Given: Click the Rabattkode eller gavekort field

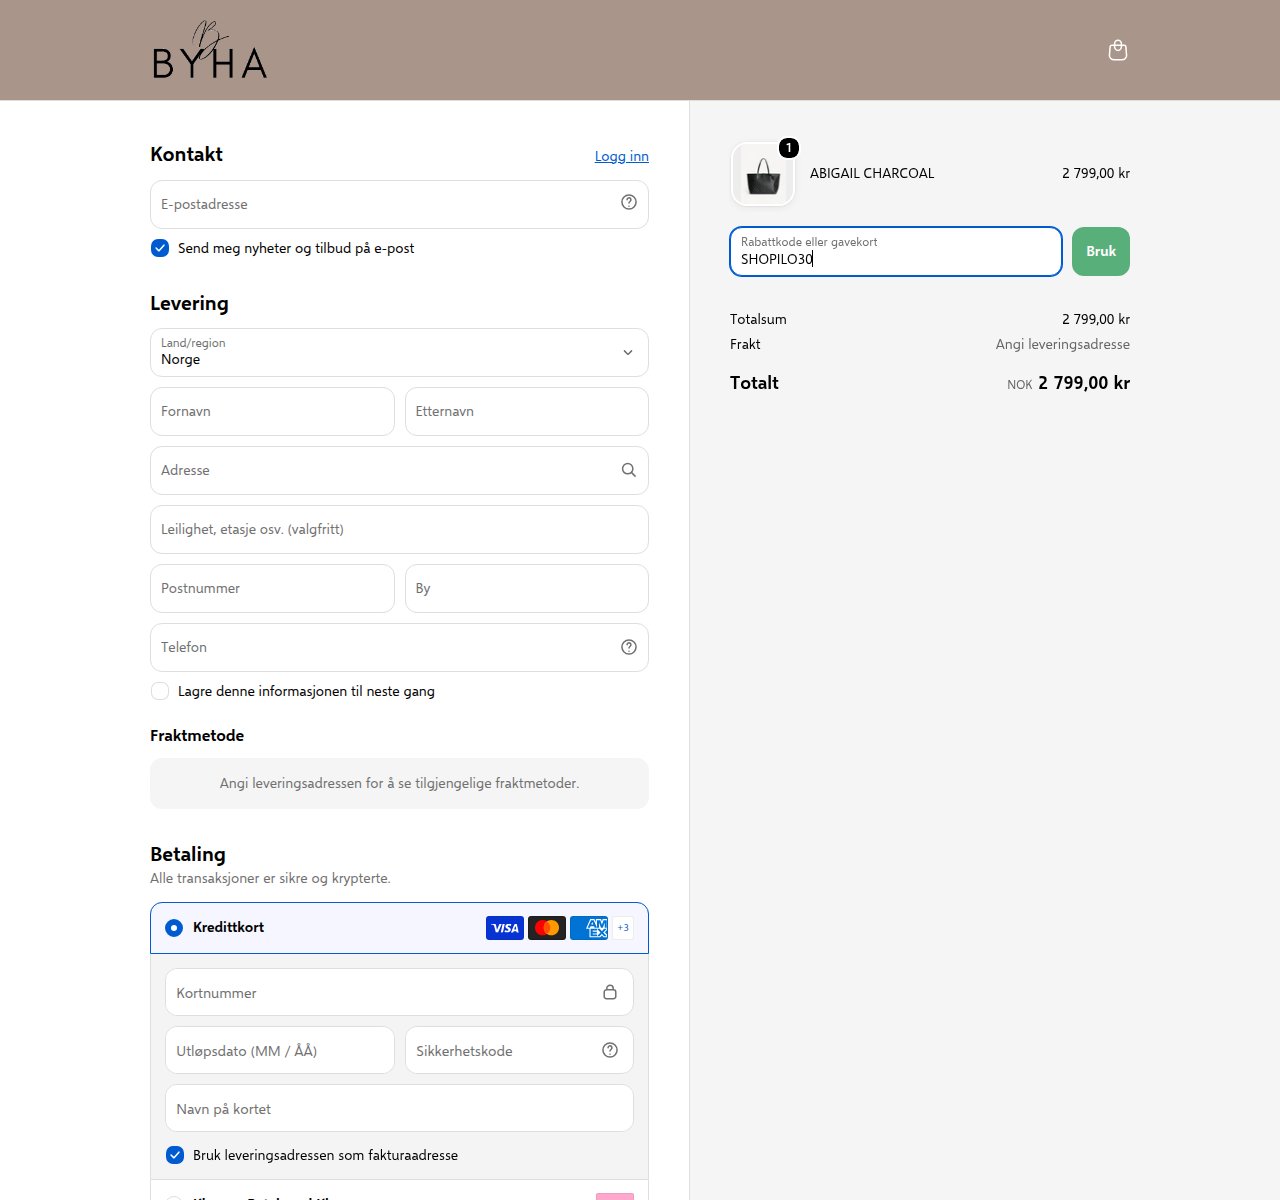Looking at the screenshot, I should 896,251.
